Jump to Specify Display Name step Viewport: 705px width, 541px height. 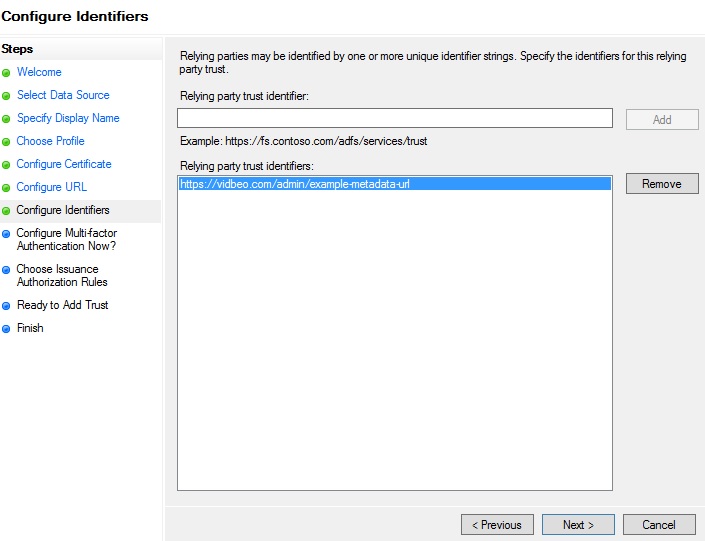(x=68, y=118)
